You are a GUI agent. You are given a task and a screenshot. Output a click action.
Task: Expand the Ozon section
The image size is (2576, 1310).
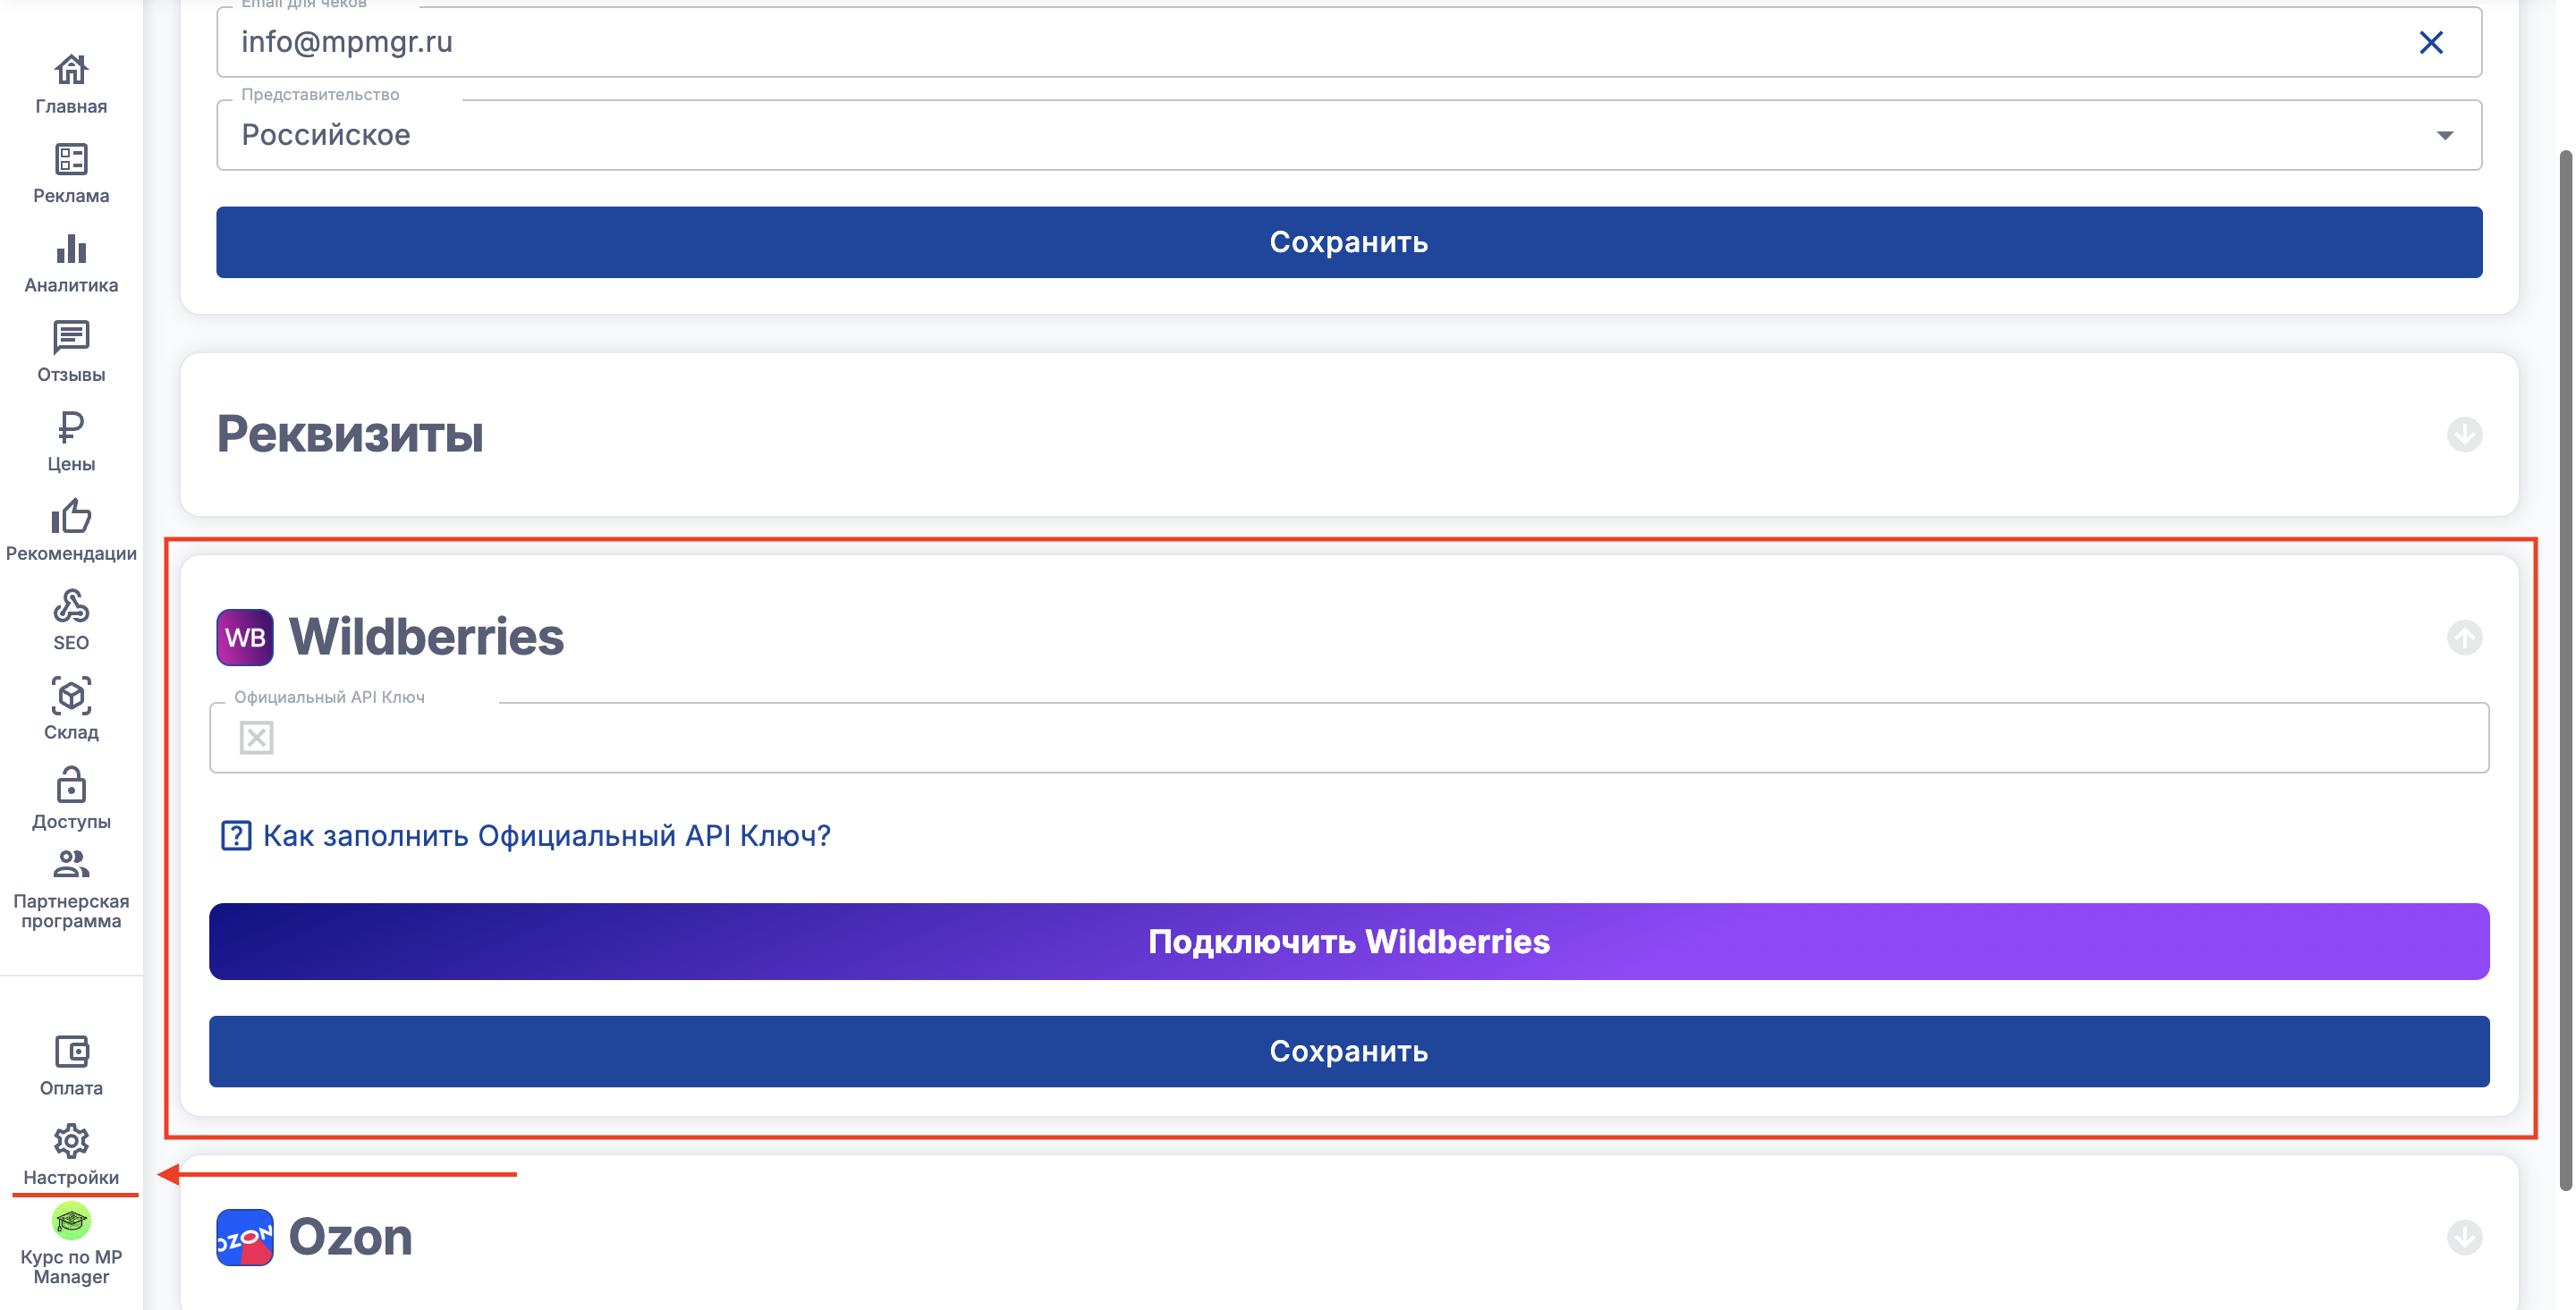(x=2463, y=1237)
